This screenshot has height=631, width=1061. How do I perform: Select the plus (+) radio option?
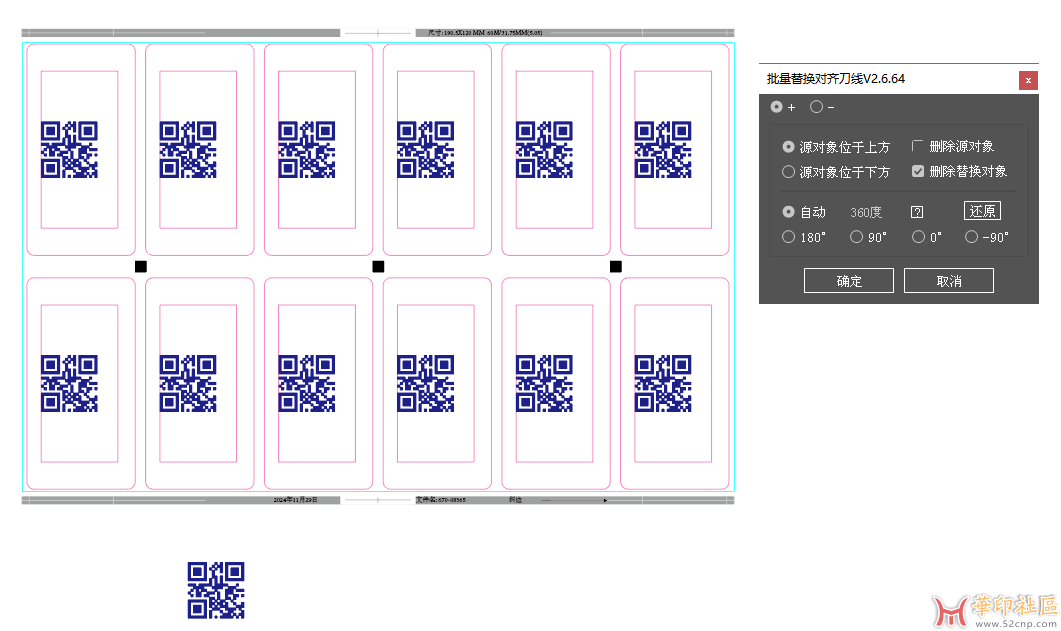click(x=777, y=107)
